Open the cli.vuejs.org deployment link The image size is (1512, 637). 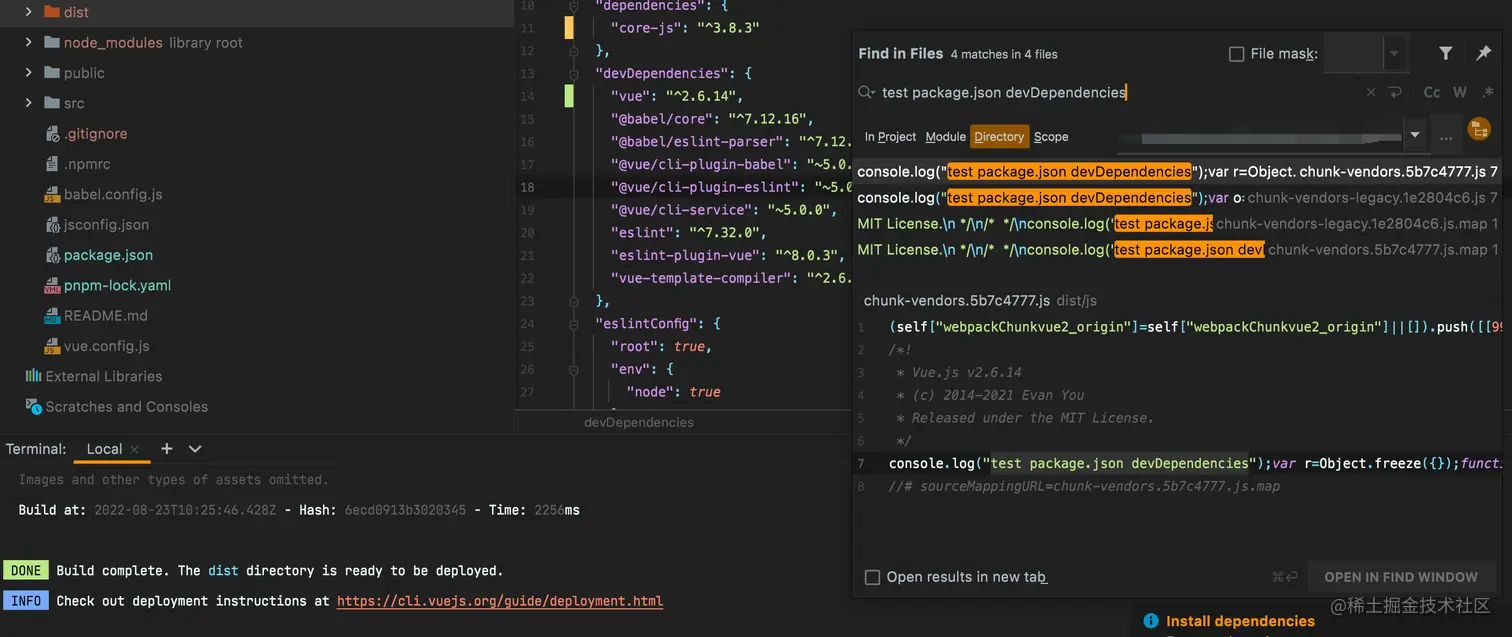coord(500,601)
